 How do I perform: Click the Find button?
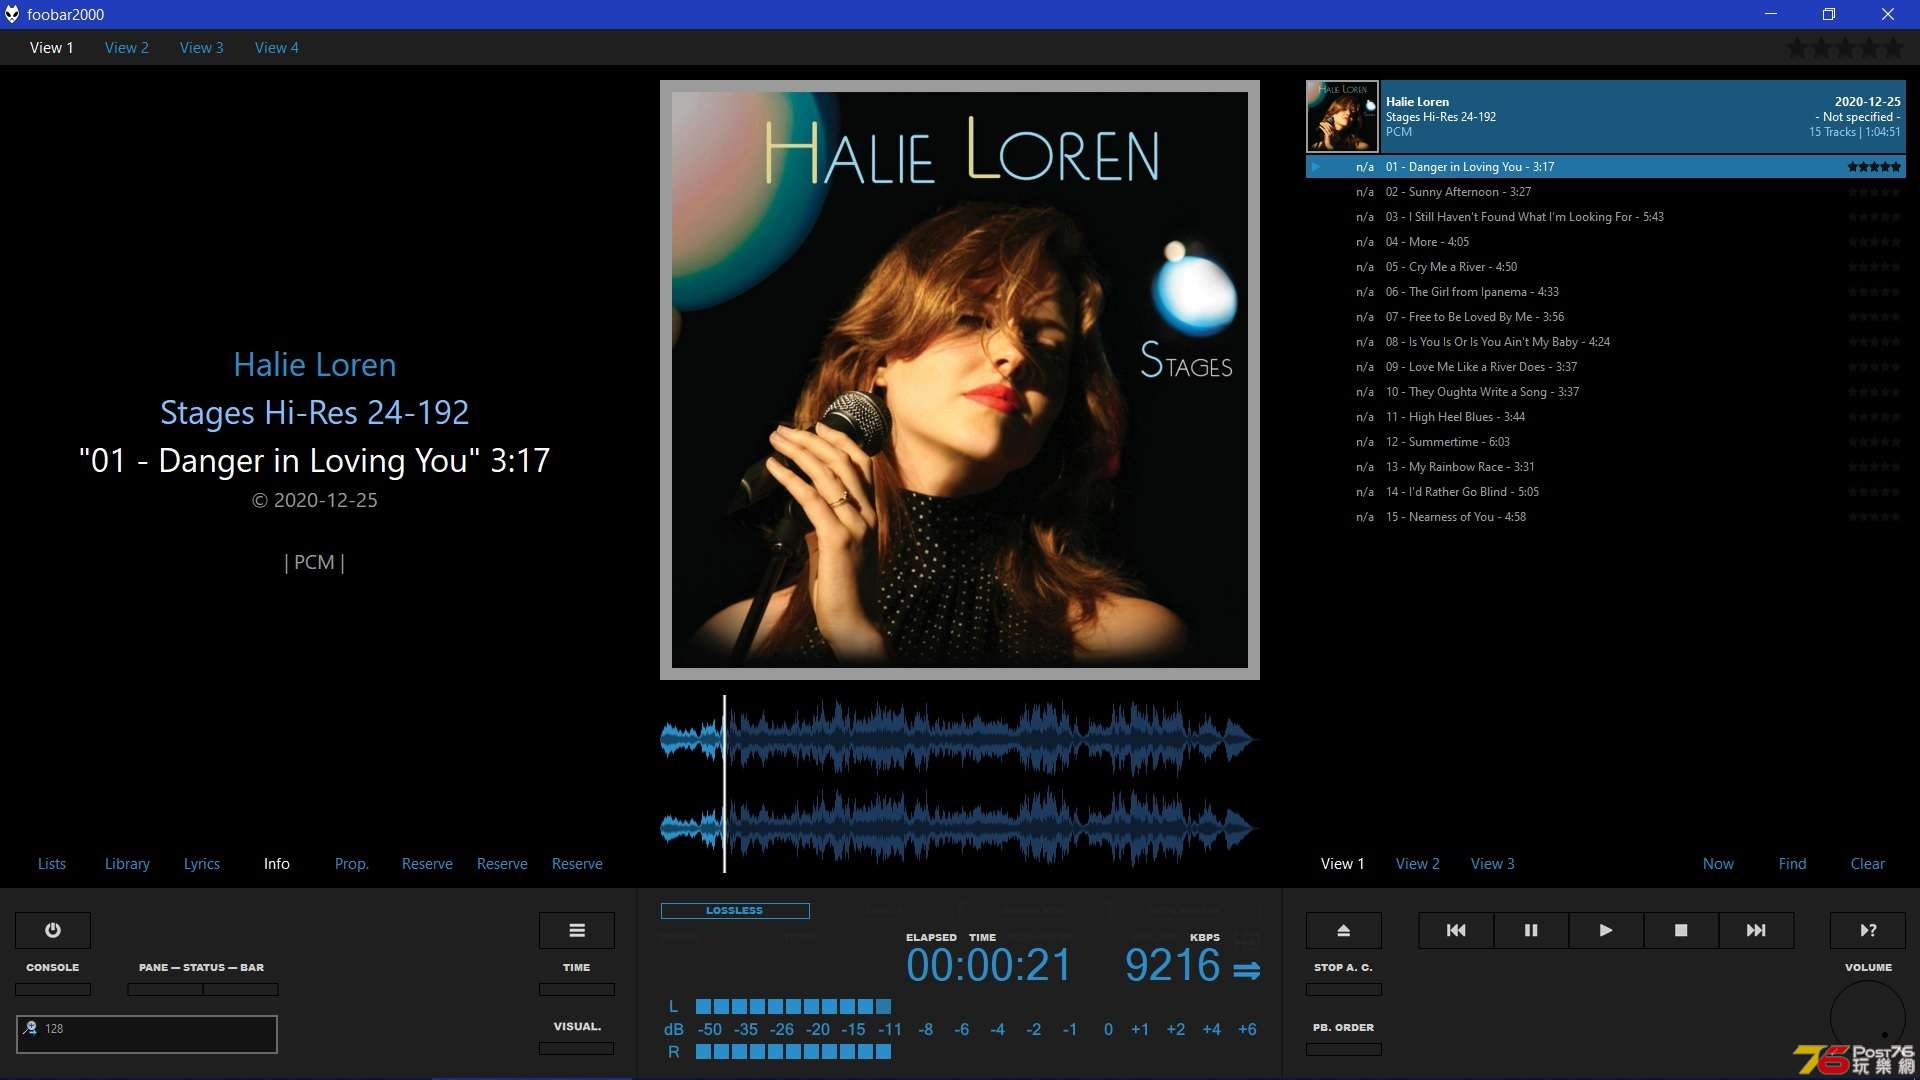1793,863
